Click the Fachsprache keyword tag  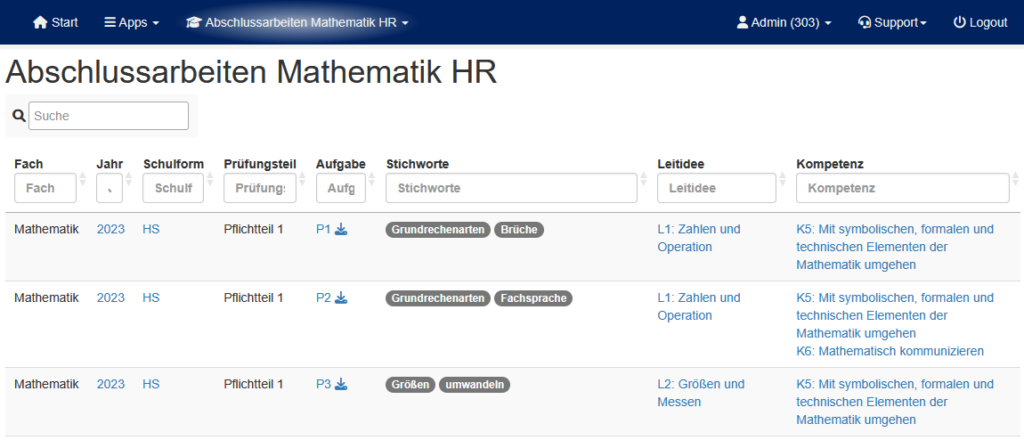(534, 298)
